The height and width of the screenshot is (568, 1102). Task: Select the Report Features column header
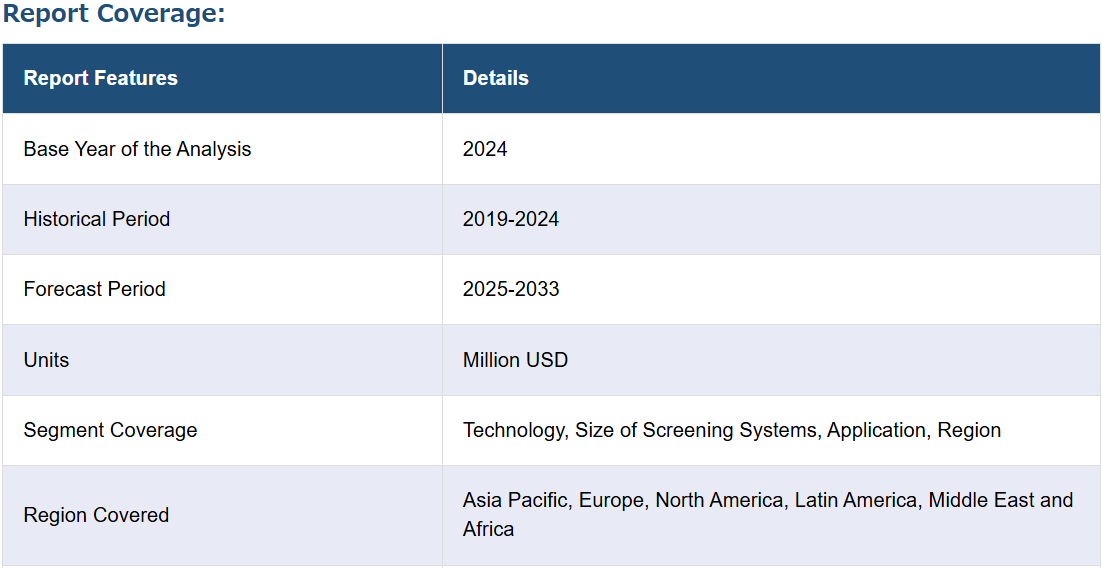click(101, 78)
